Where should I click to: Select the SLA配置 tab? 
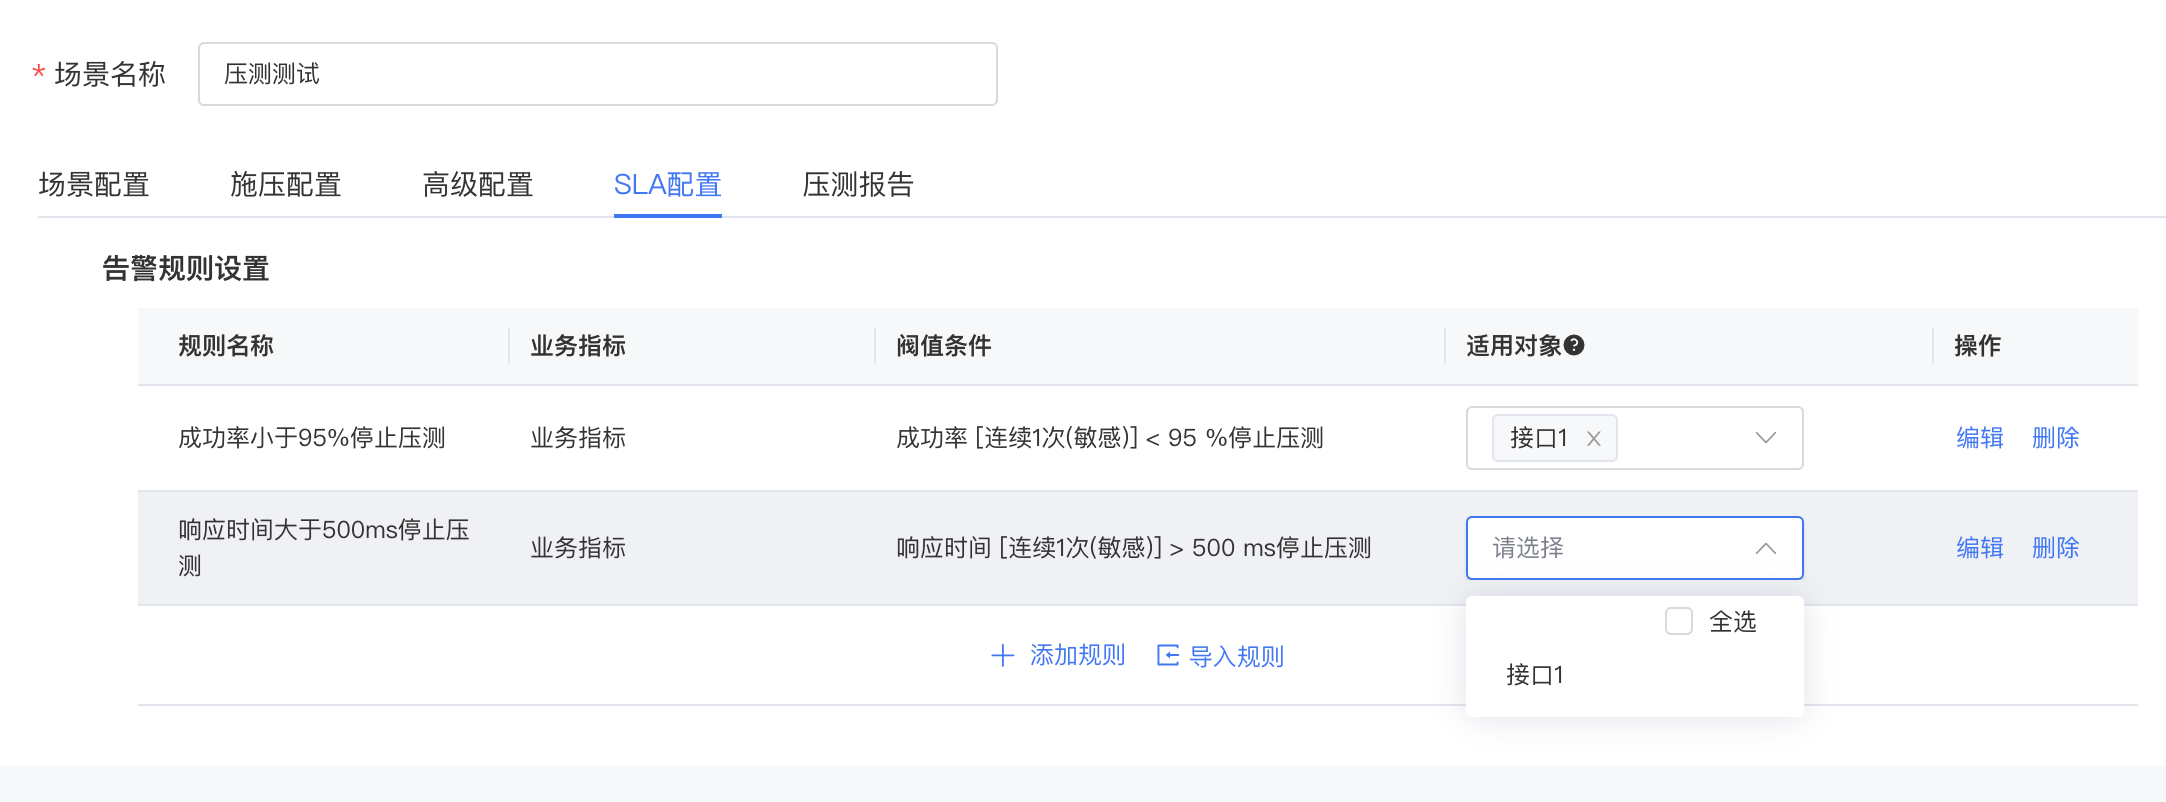tap(667, 185)
